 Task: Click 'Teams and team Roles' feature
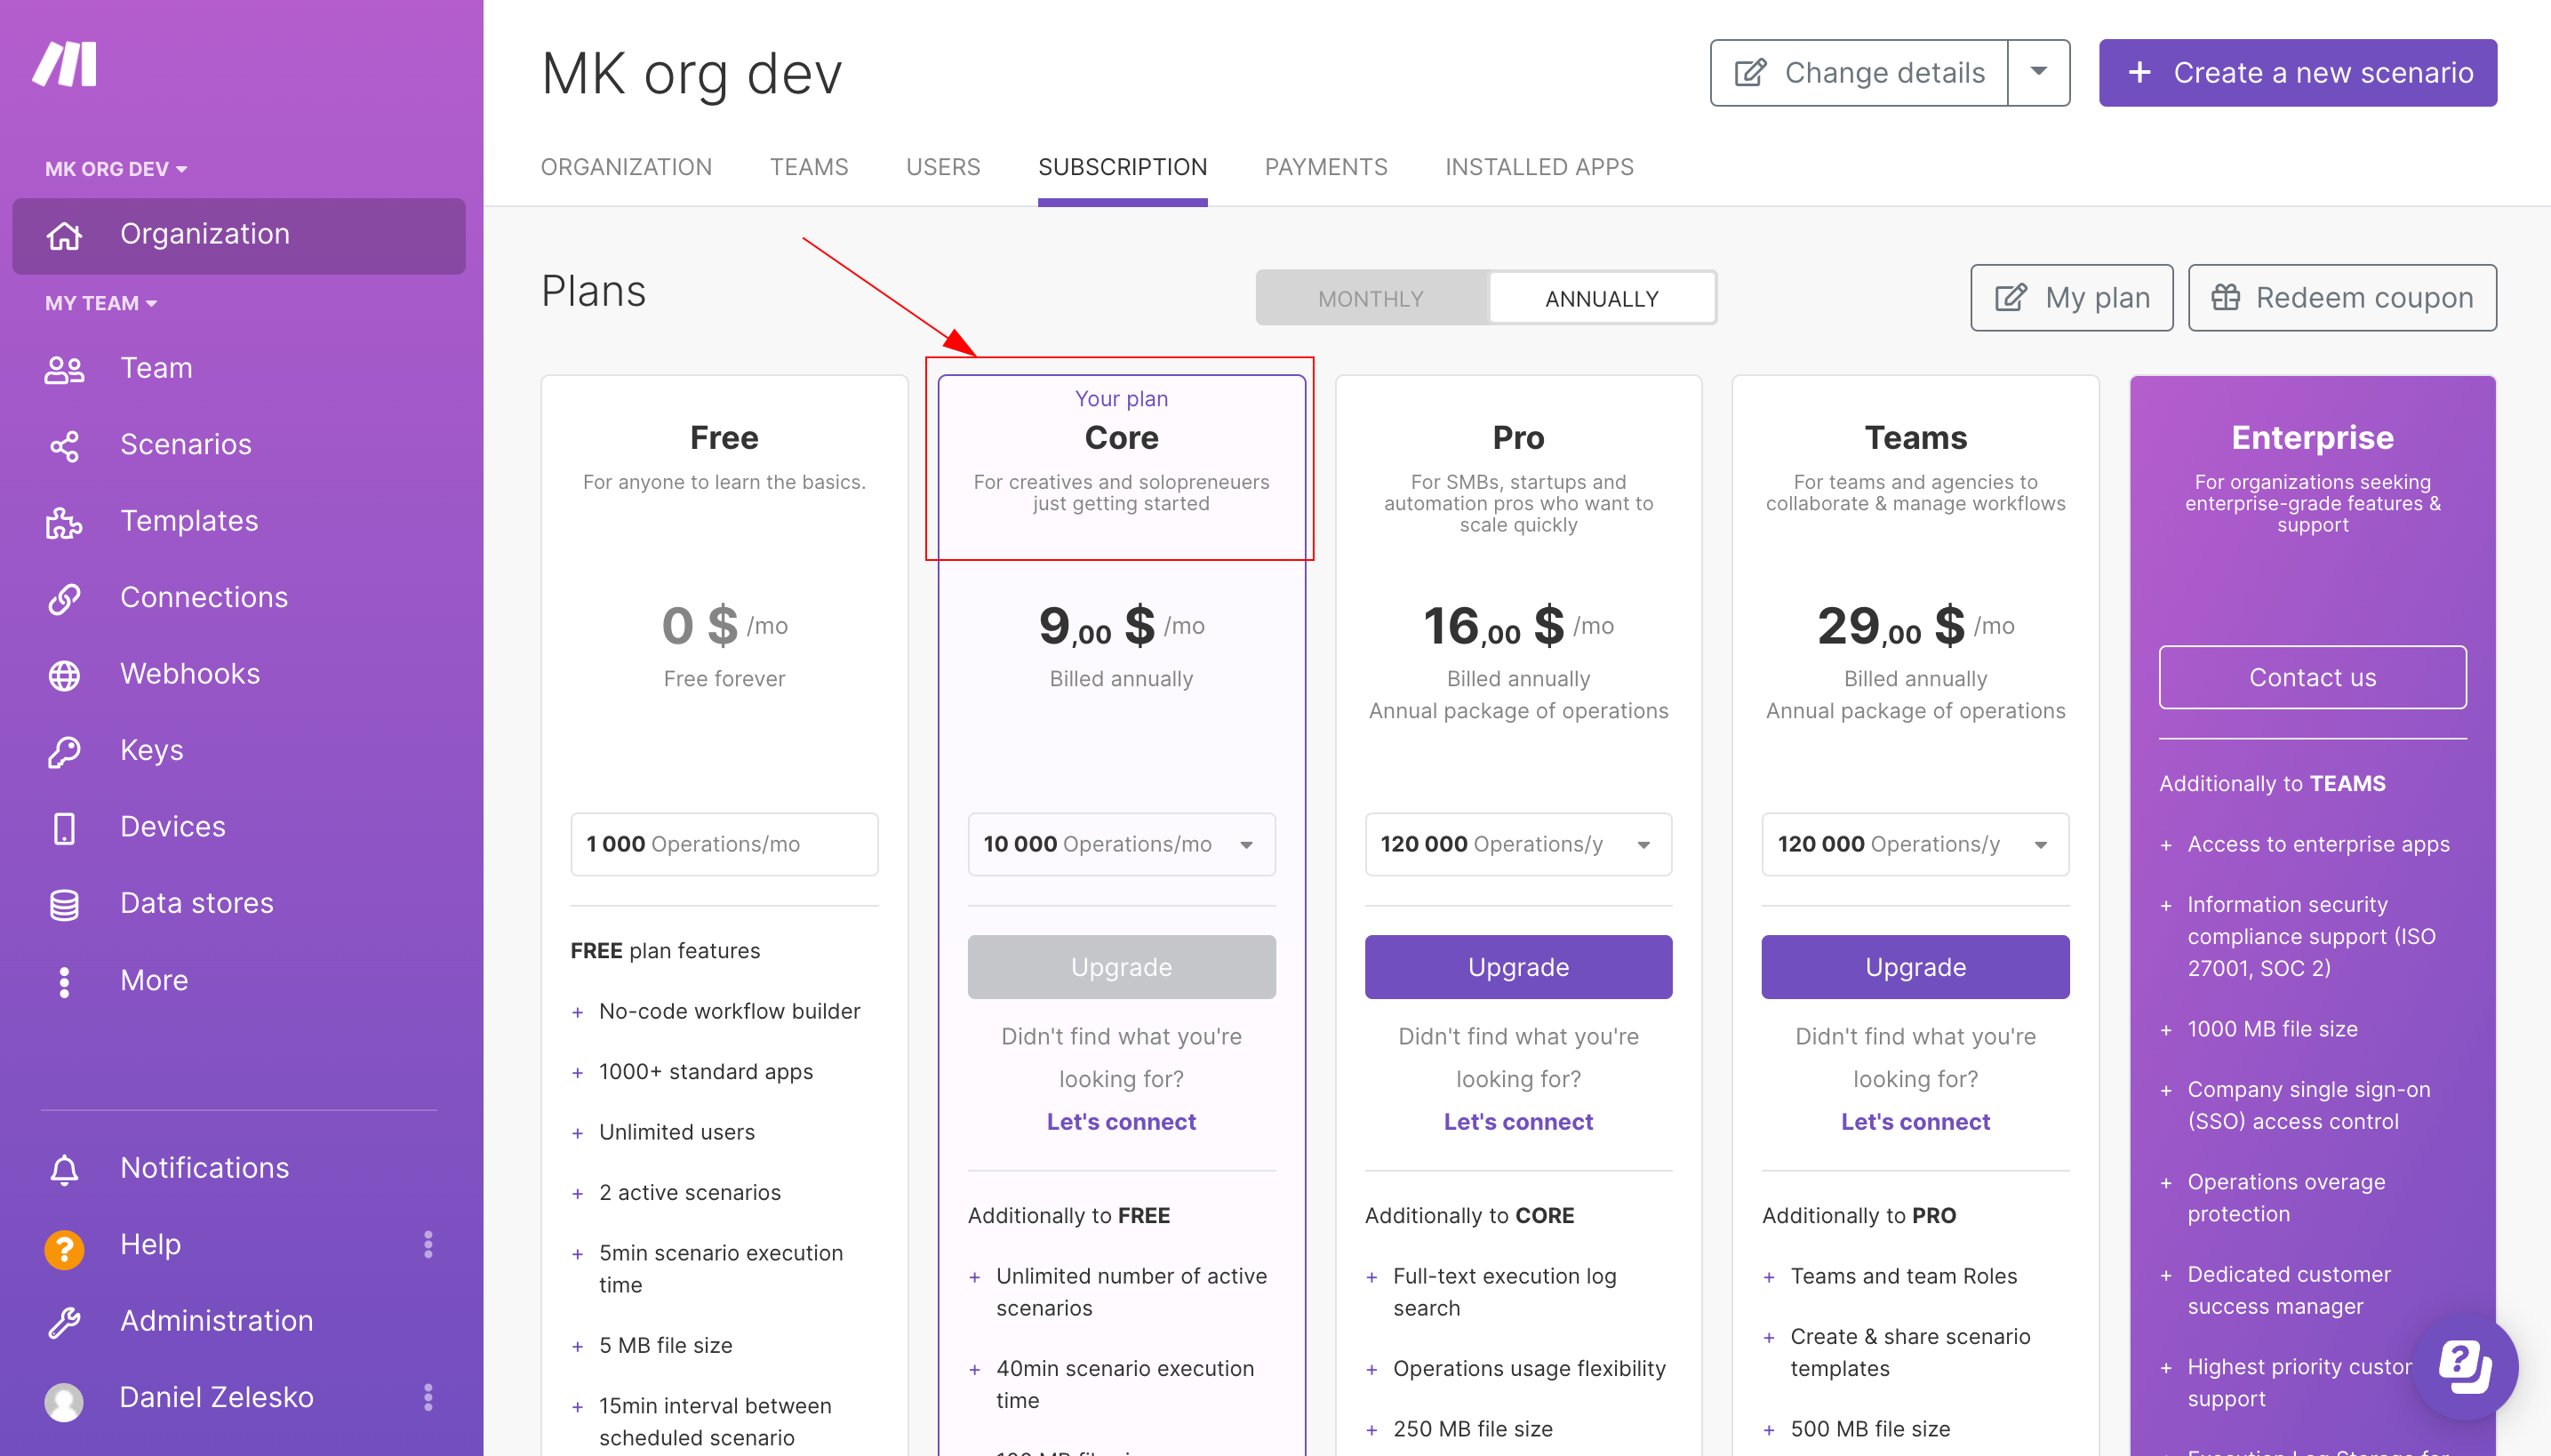point(1903,1276)
